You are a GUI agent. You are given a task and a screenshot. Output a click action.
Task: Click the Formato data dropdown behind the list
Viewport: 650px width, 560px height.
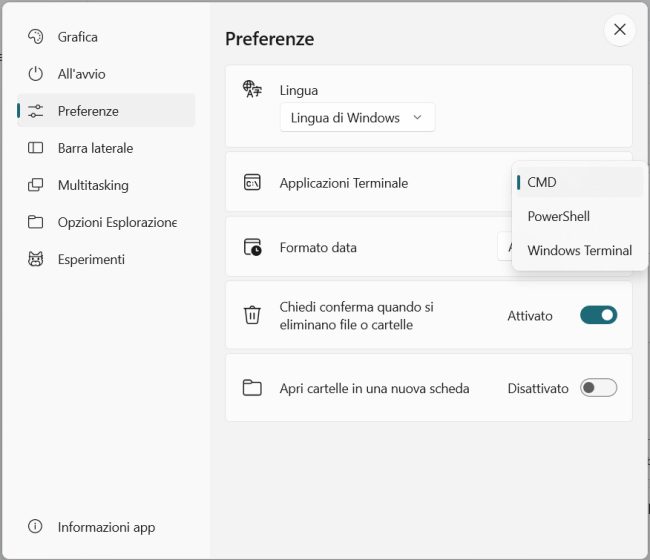point(504,246)
